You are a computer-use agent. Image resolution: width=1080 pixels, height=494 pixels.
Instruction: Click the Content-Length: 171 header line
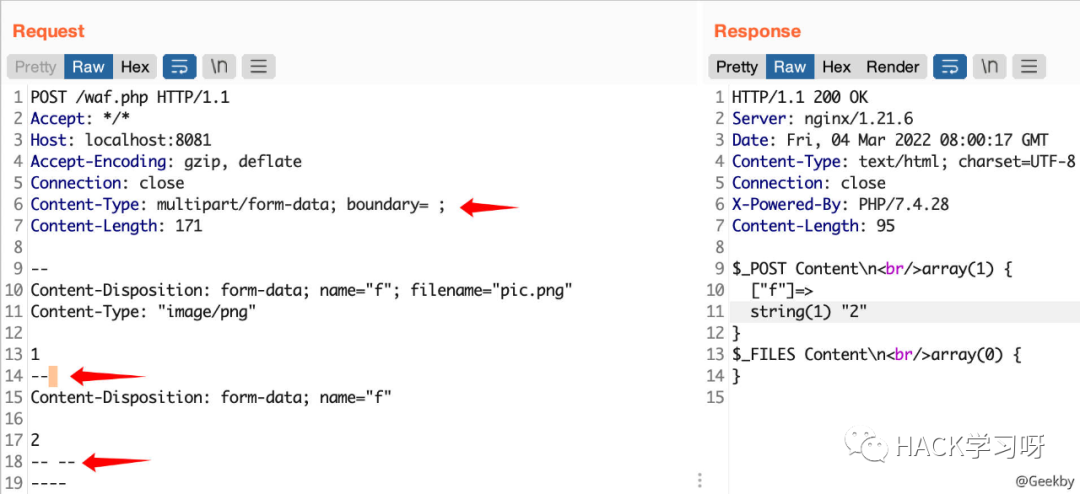116,226
